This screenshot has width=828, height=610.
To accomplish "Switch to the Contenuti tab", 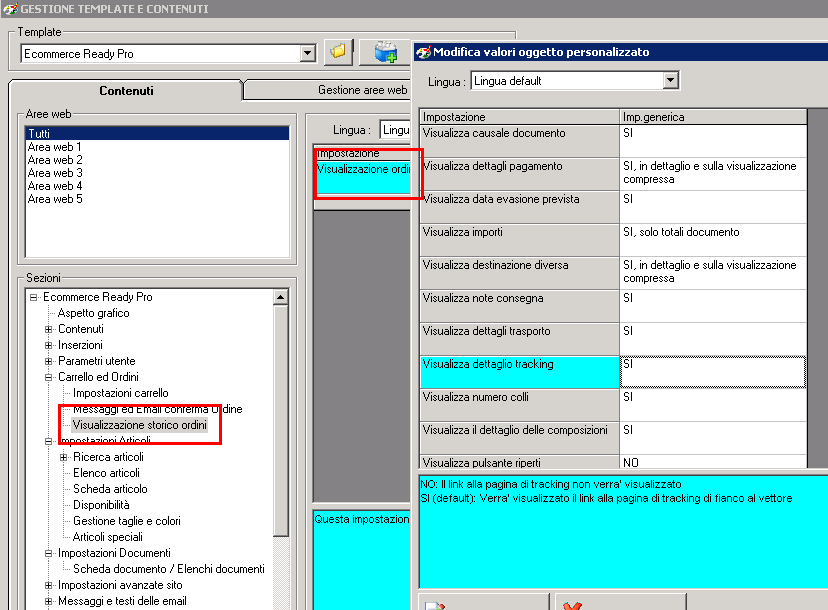I will point(126,90).
